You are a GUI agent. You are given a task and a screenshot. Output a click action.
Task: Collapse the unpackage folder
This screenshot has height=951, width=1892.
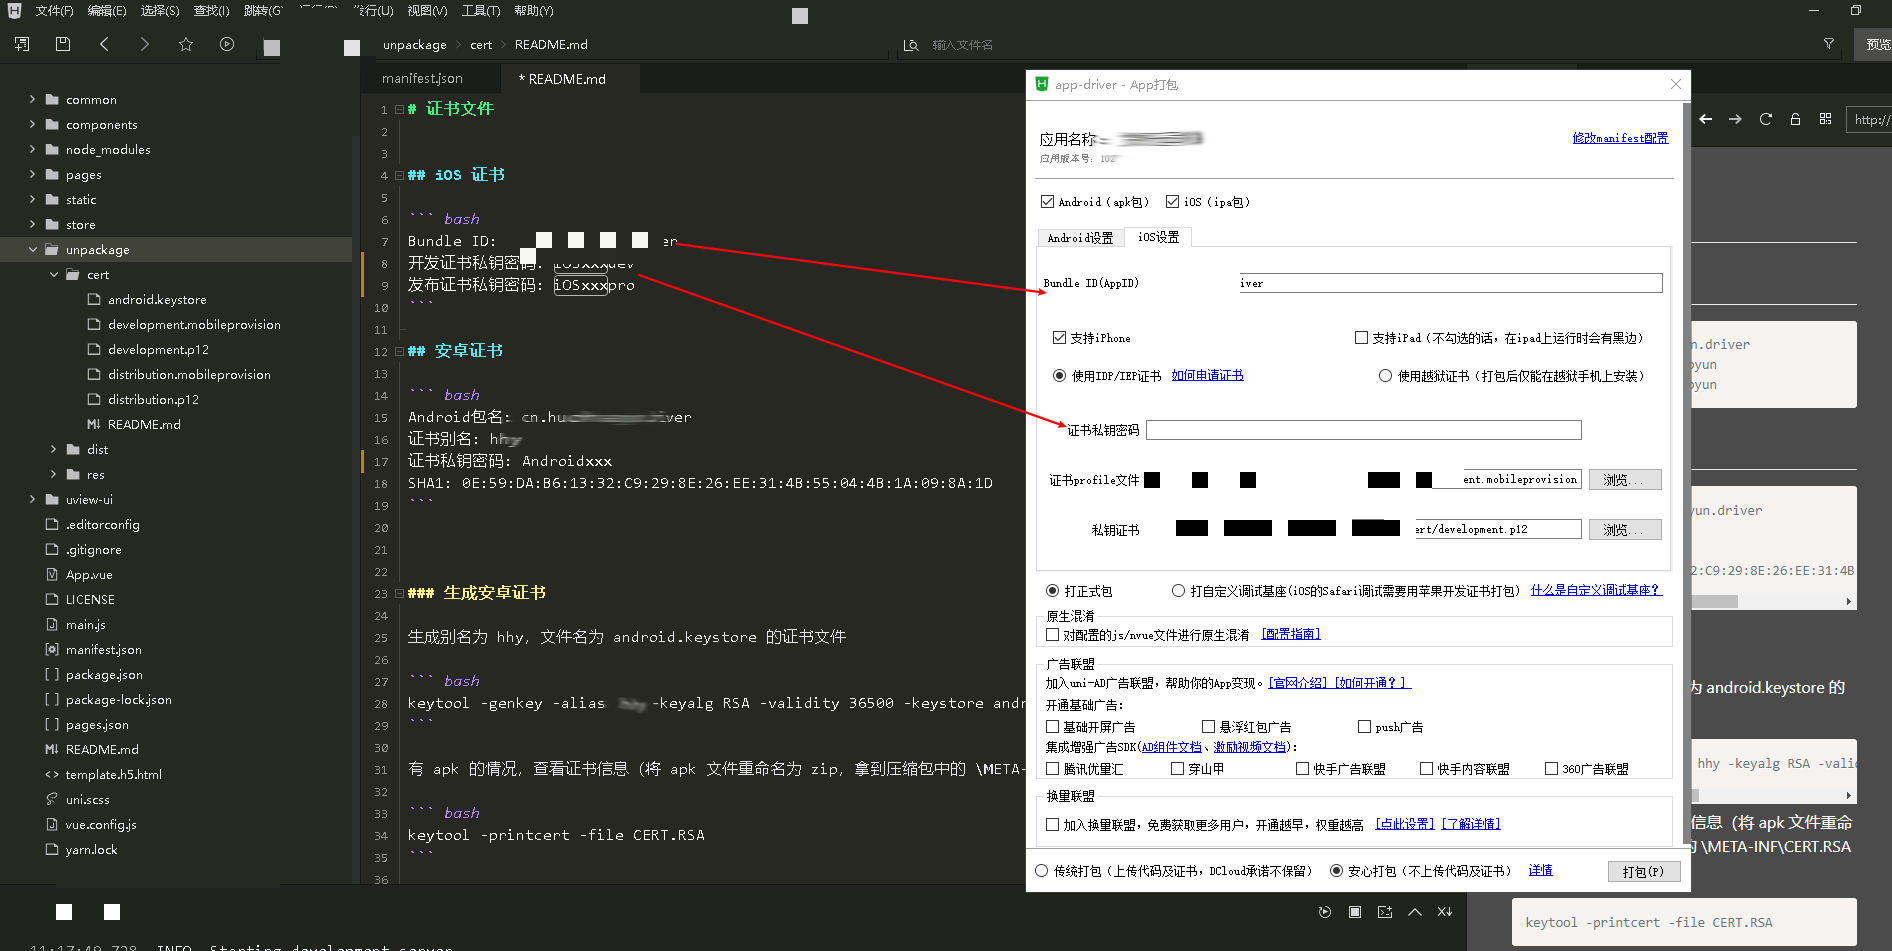pos(32,250)
